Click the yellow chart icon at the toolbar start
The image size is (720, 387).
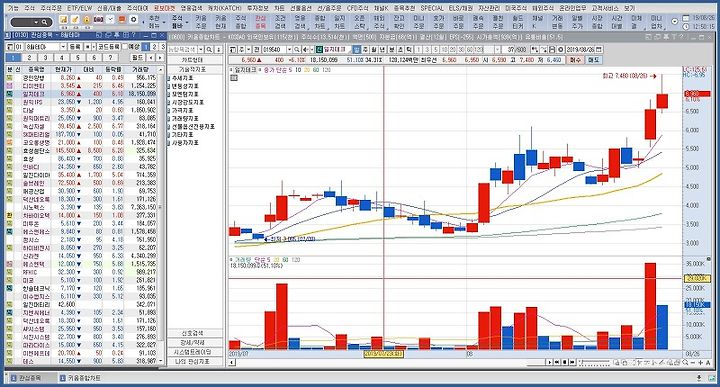[63, 20]
